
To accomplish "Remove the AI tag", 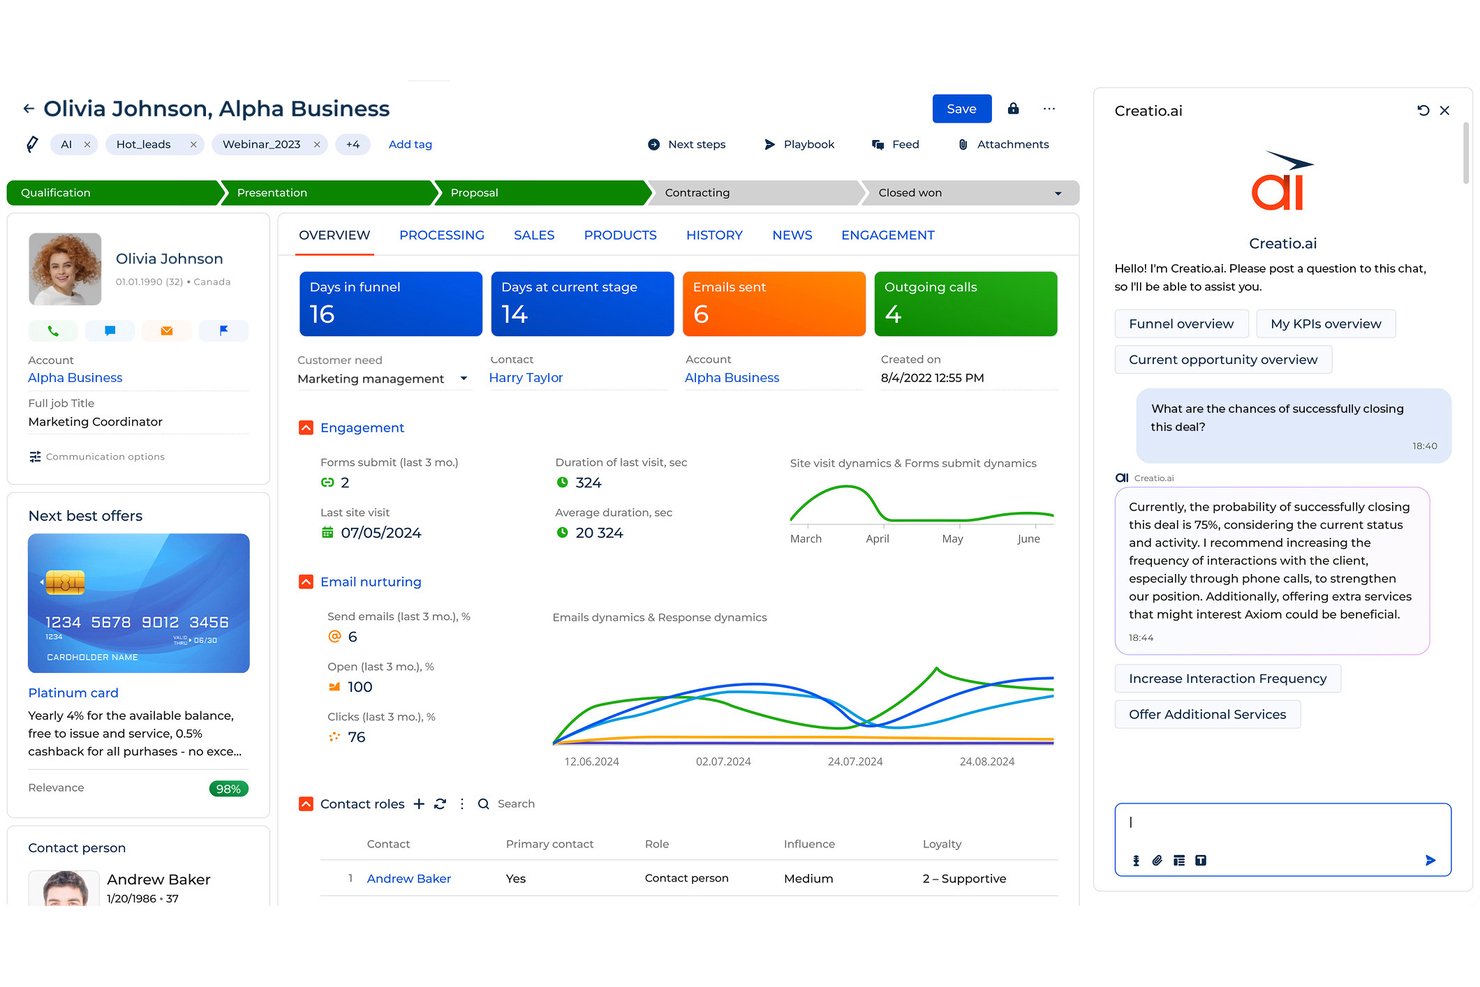I will pos(87,145).
